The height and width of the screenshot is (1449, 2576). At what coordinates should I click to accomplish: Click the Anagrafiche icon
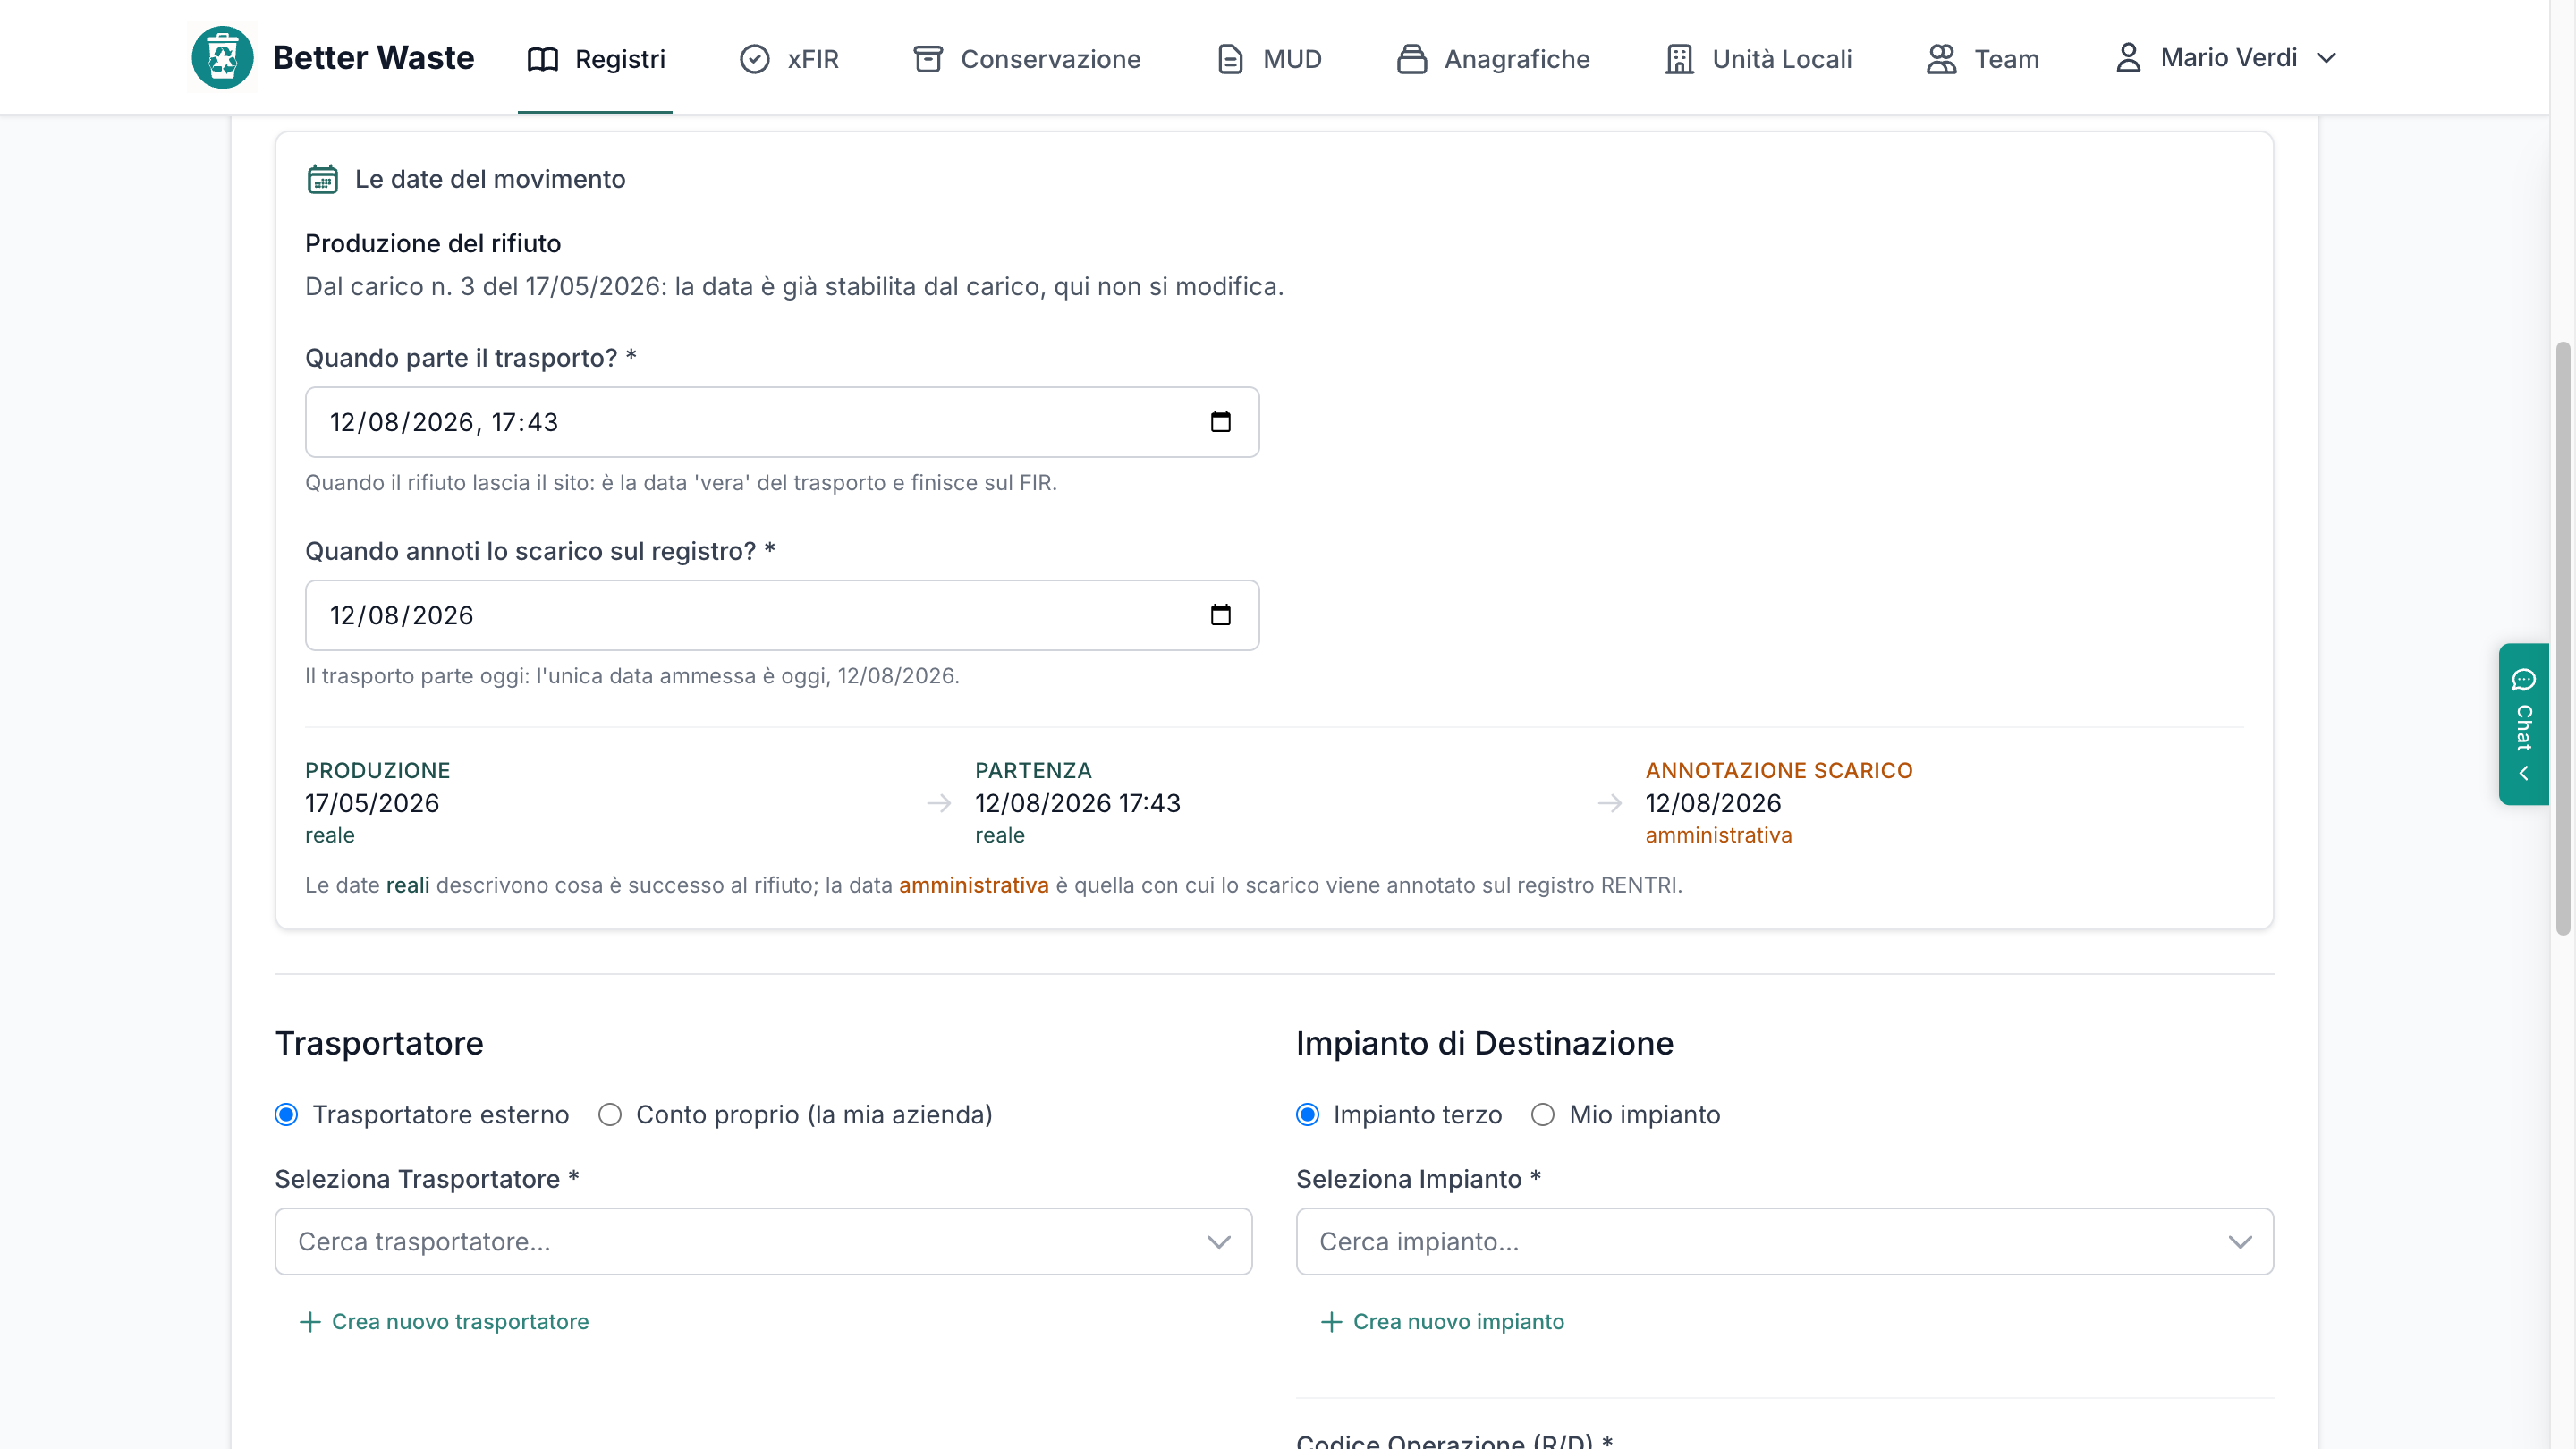[x=1412, y=59]
